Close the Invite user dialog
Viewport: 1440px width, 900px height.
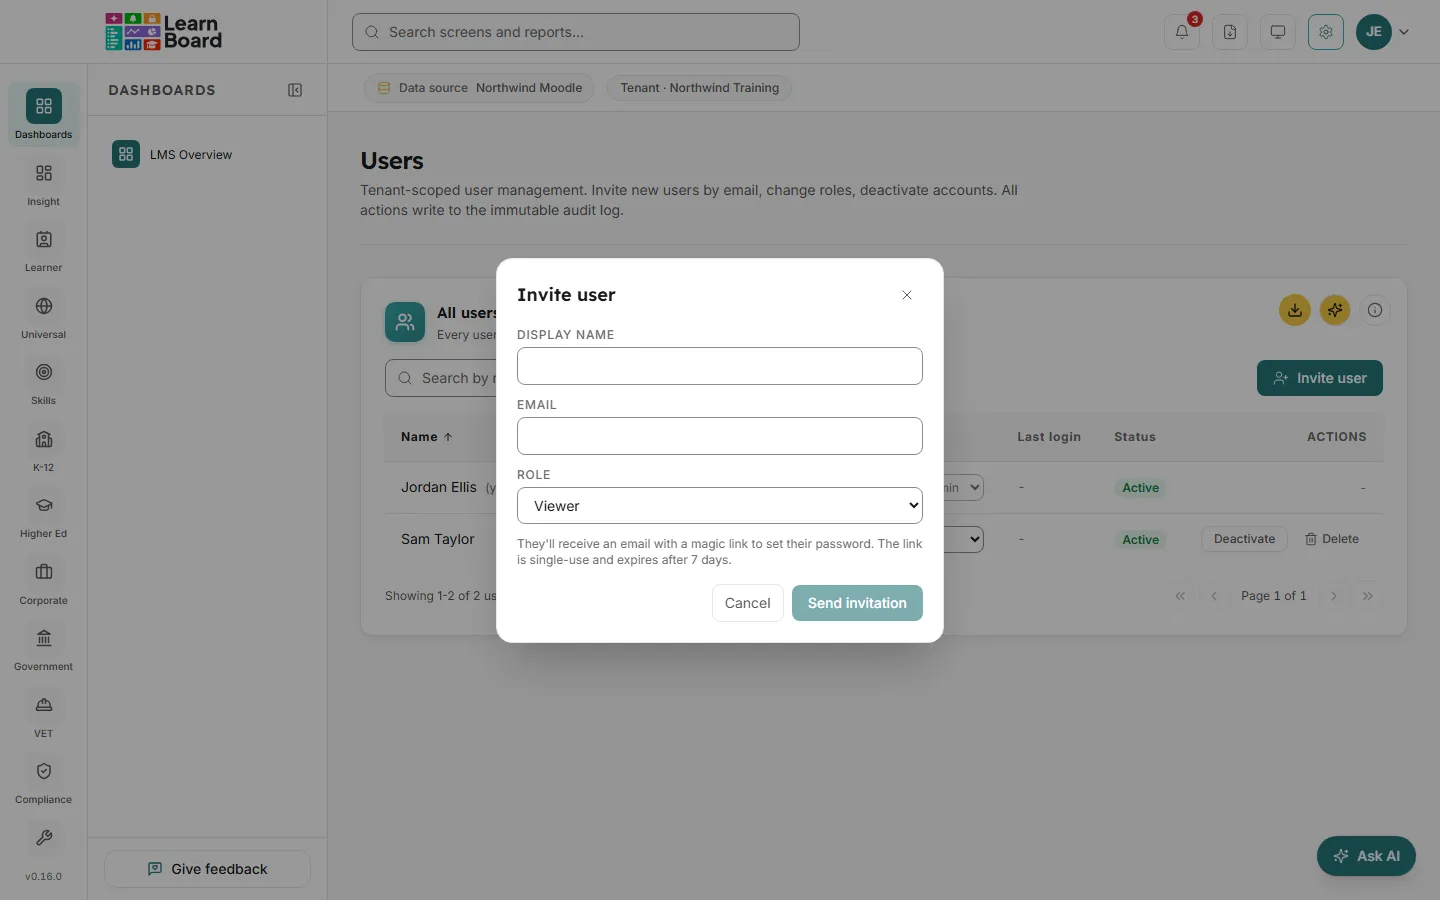907,295
